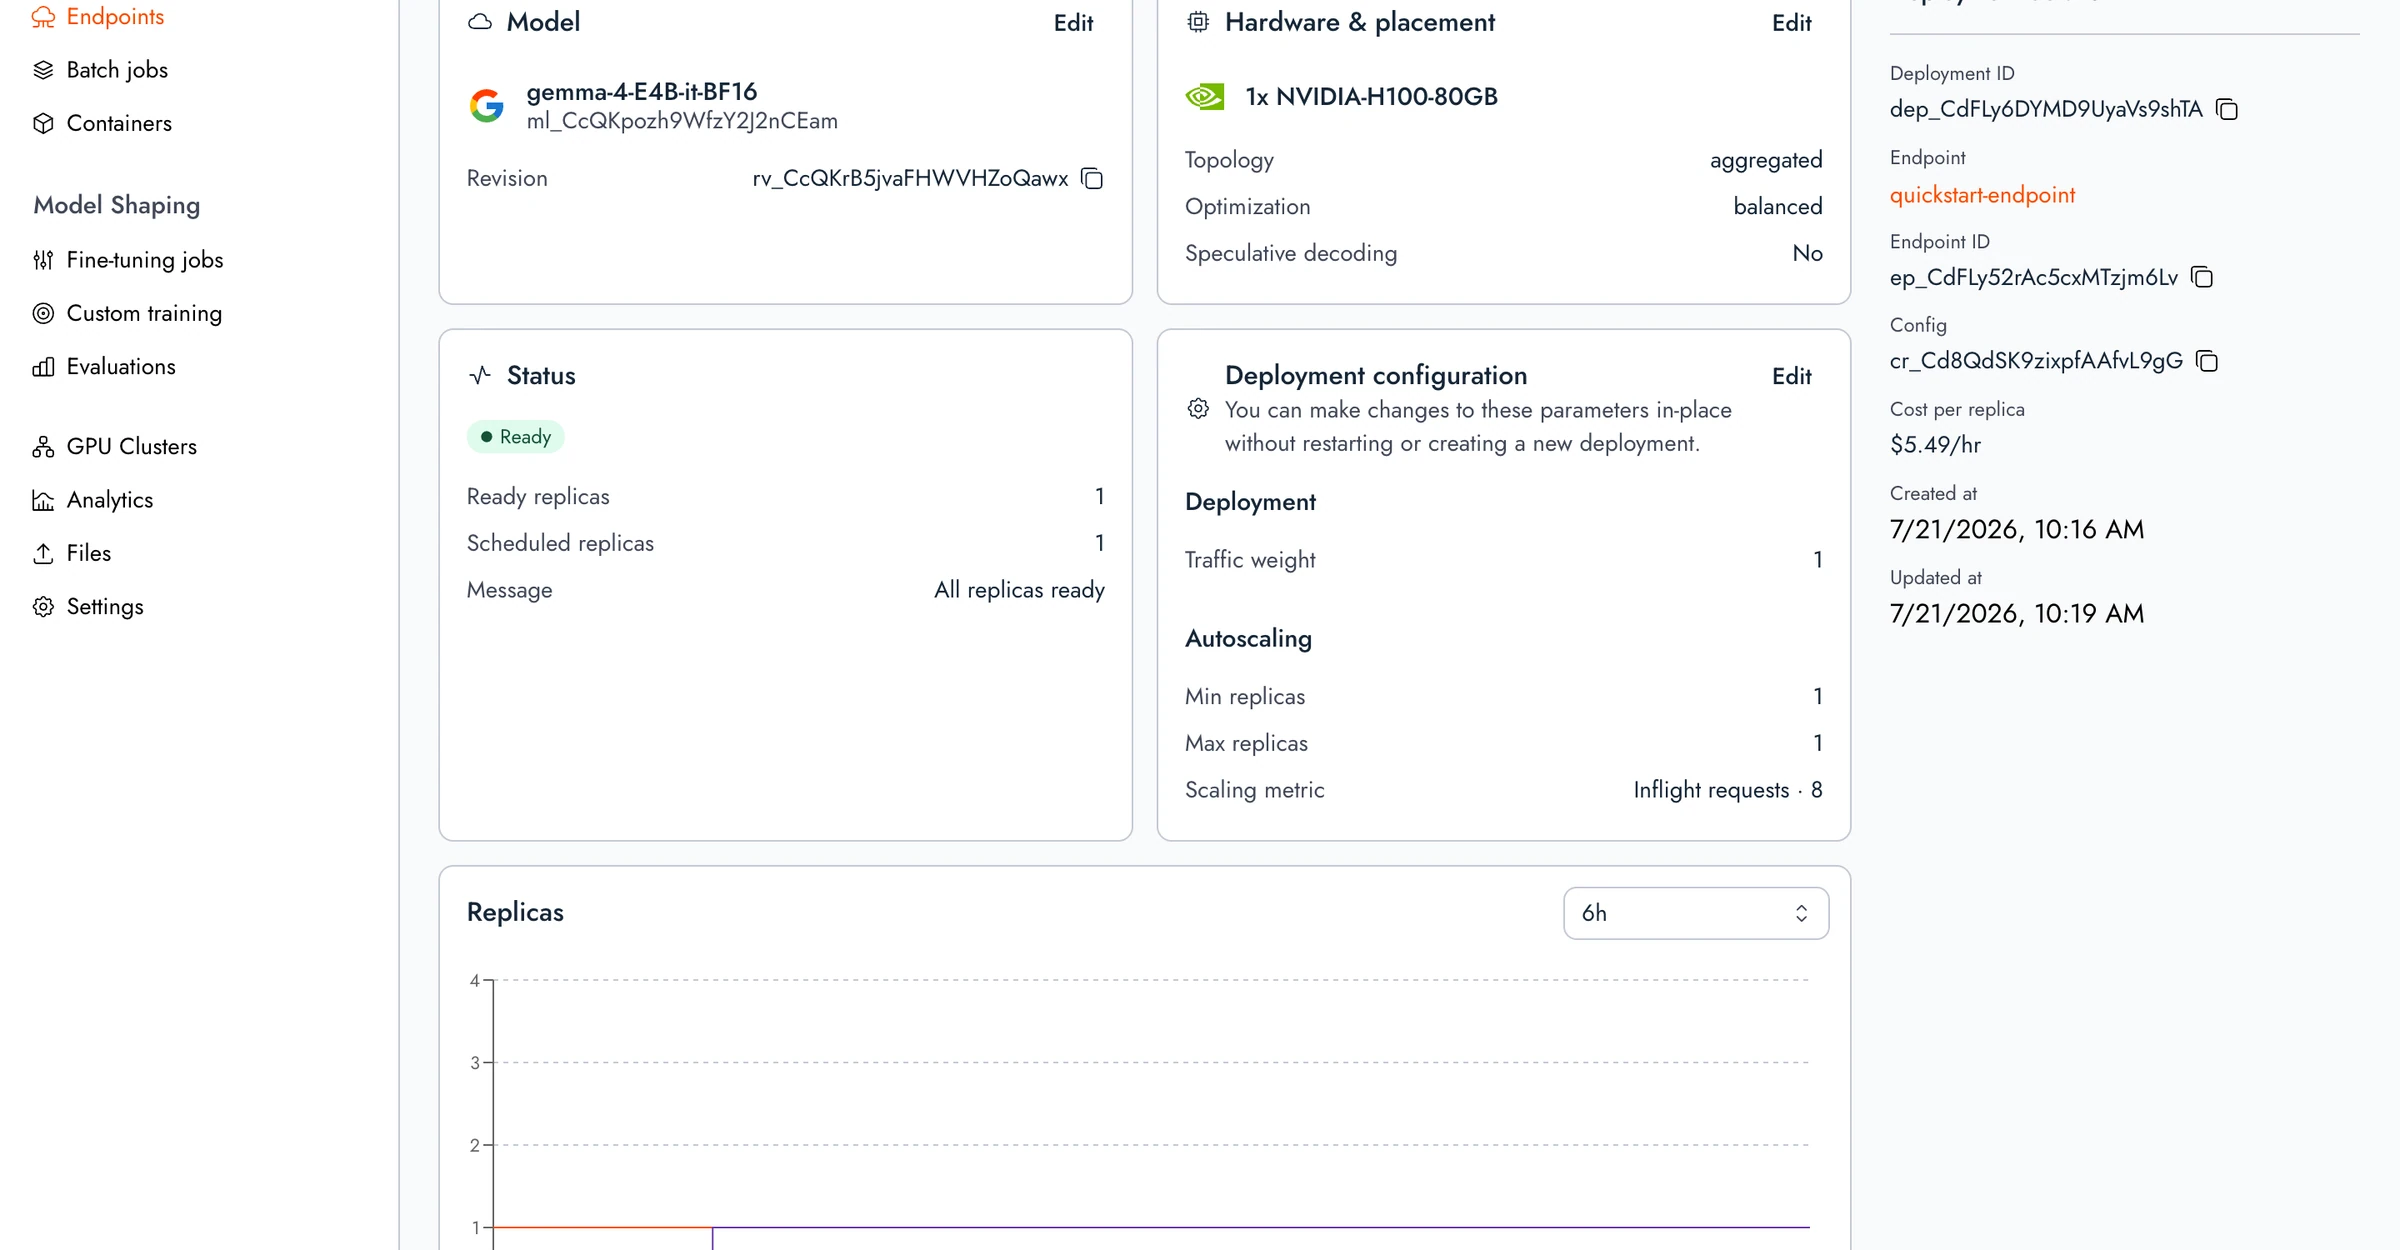2400x1250 pixels.
Task: Copy the revision ID
Action: [x=1092, y=178]
